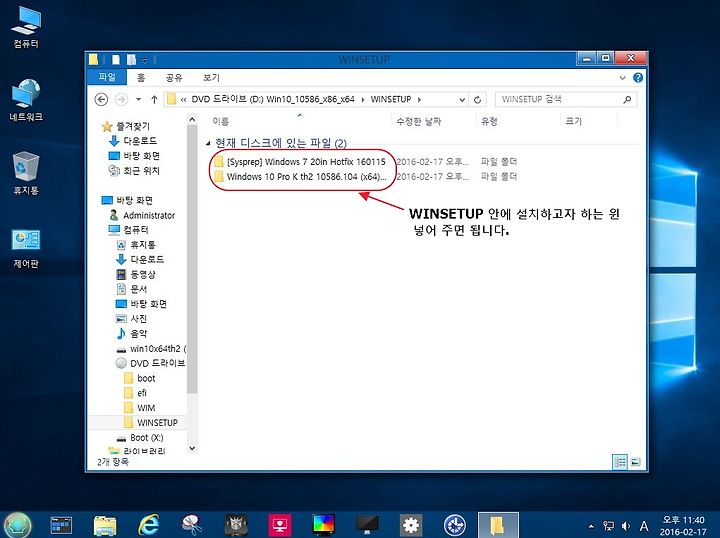Open the 컴퓨터 desktop icon
Screen dimensions: 720x538
point(26,27)
